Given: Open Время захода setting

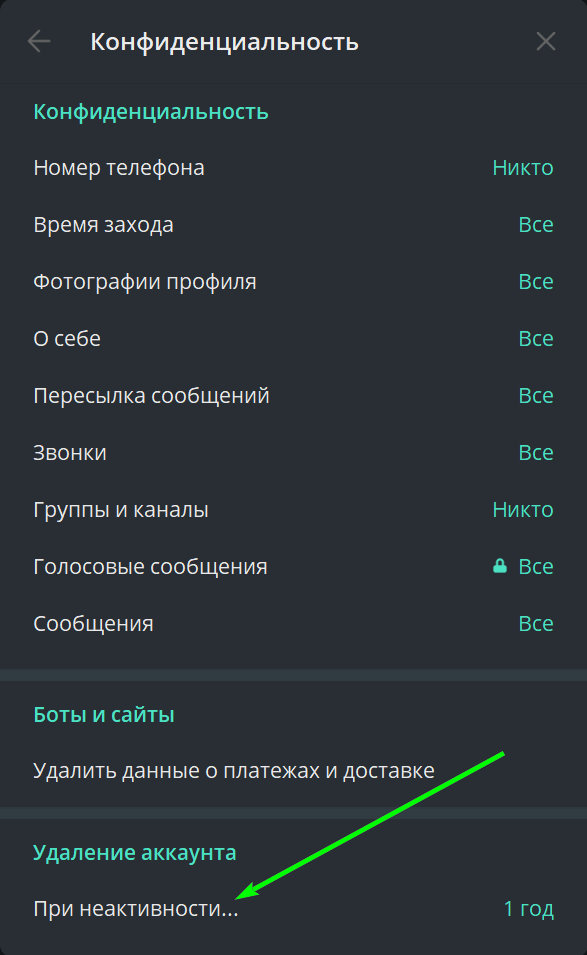Looking at the screenshot, I should click(294, 225).
